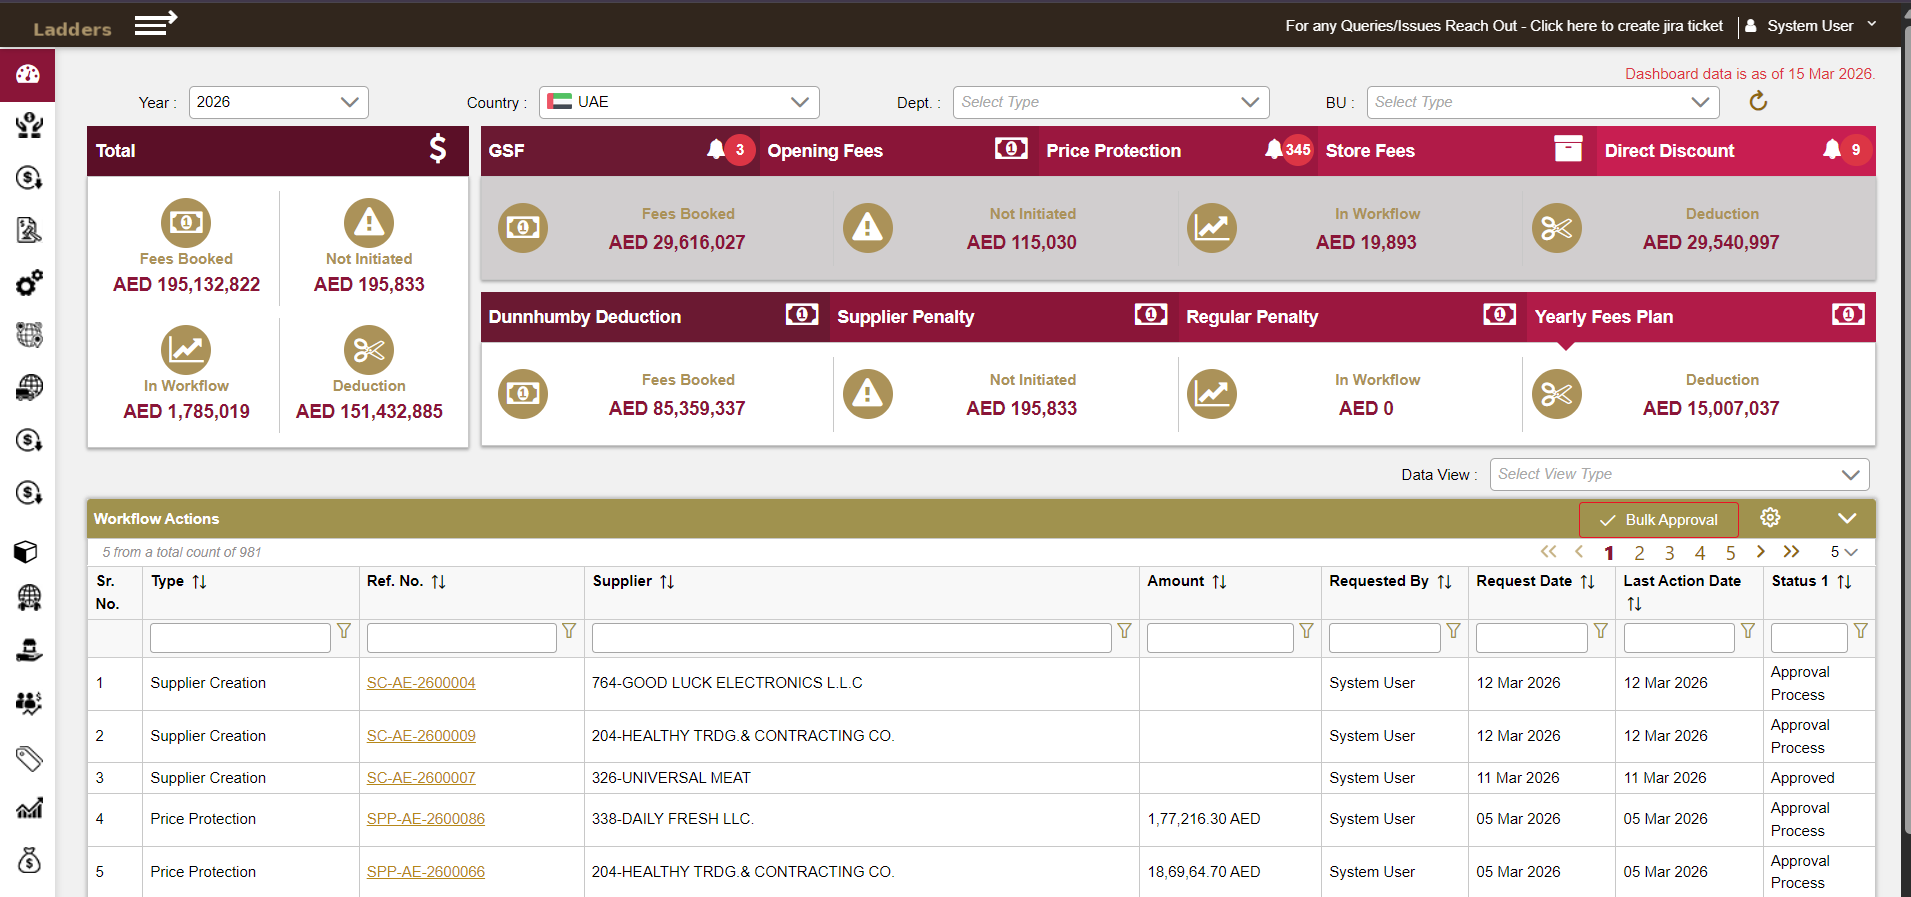Sort the table by Supplier column

[x=667, y=582]
